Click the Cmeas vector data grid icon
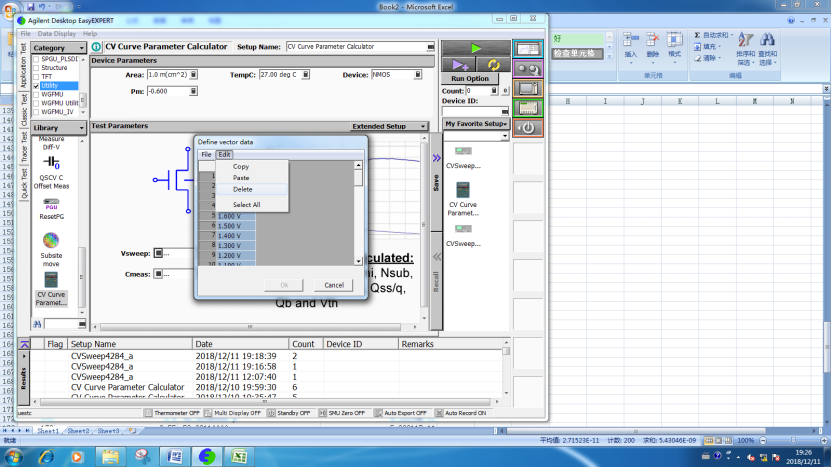The image size is (831, 468). pyautogui.click(x=158, y=274)
